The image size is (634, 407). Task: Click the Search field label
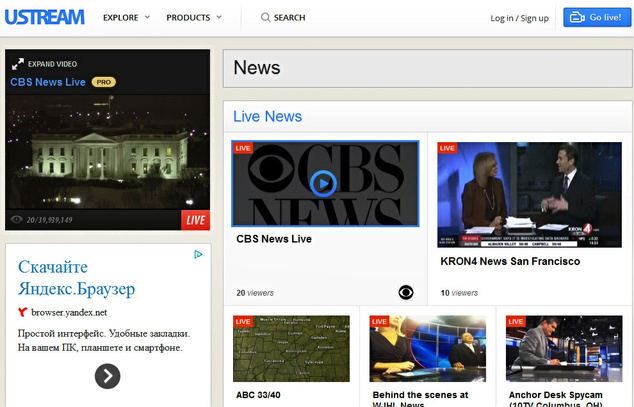coord(290,18)
